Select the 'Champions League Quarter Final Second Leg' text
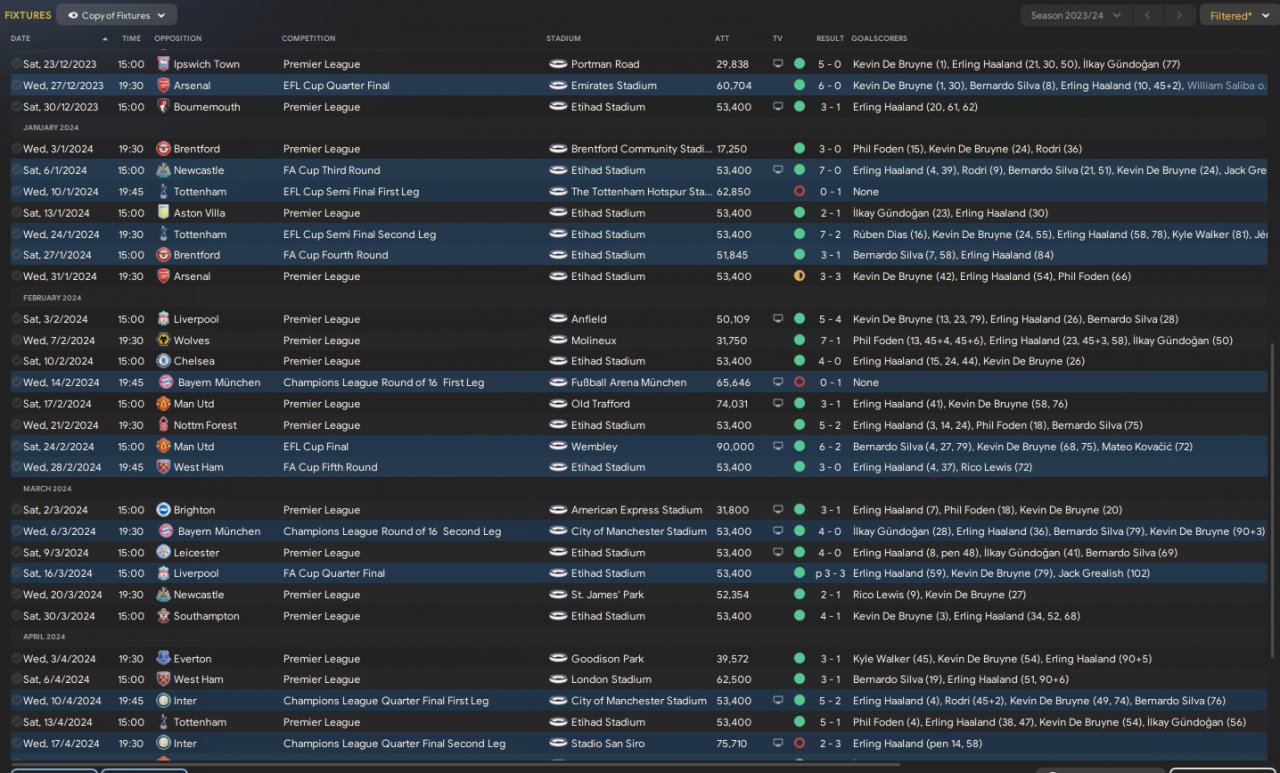Image resolution: width=1280 pixels, height=773 pixels. pyautogui.click(x=394, y=743)
